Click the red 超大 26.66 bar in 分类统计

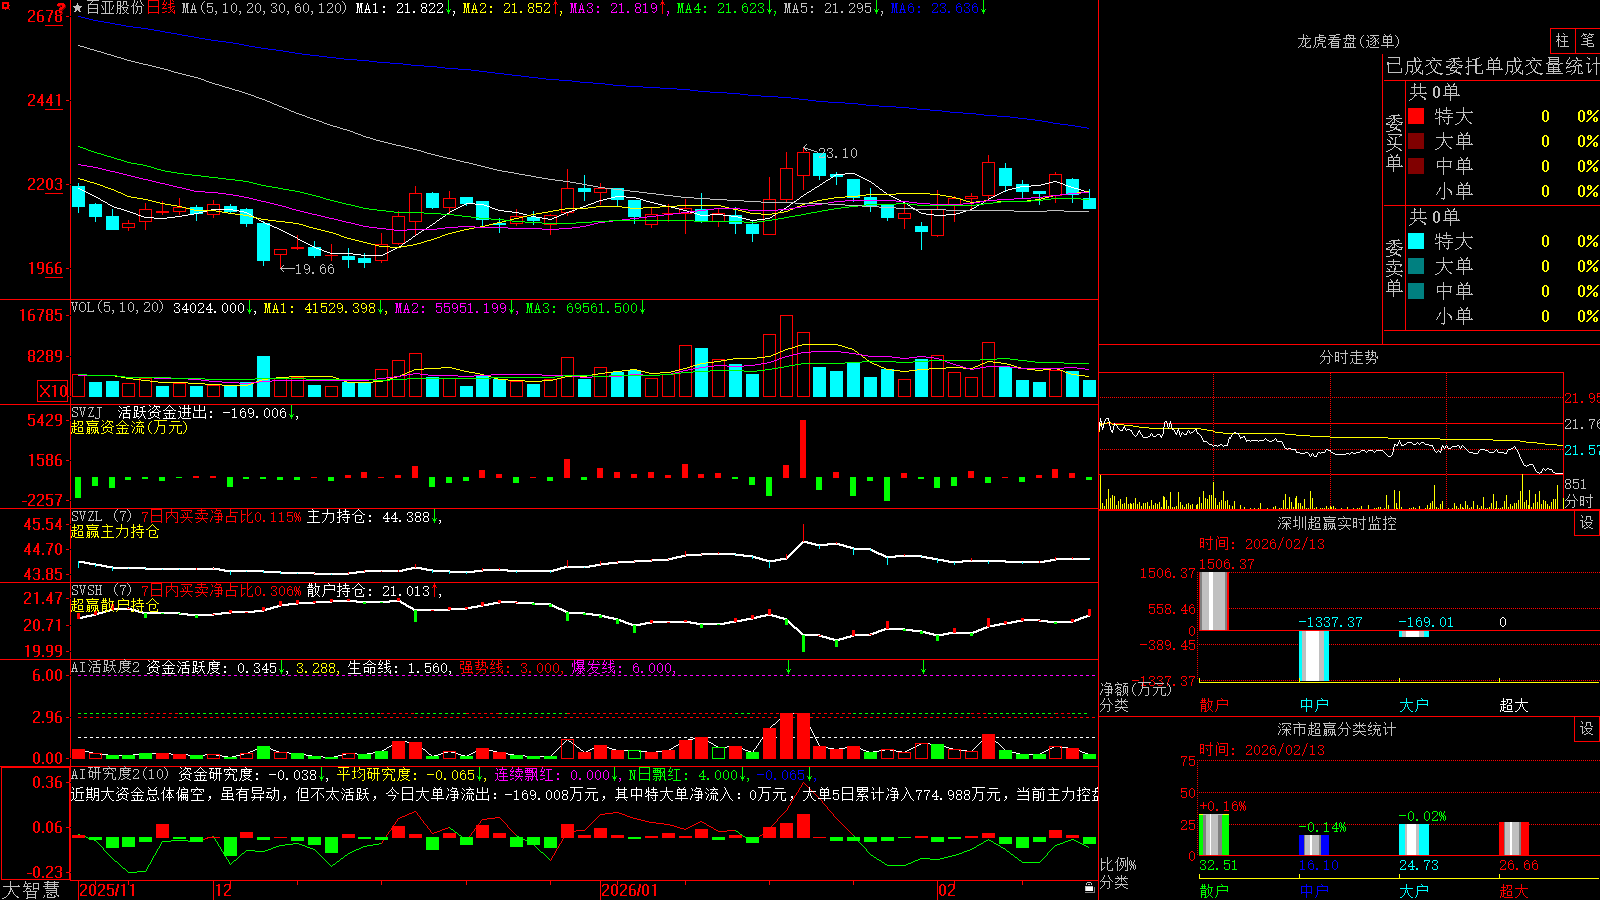(x=1514, y=839)
